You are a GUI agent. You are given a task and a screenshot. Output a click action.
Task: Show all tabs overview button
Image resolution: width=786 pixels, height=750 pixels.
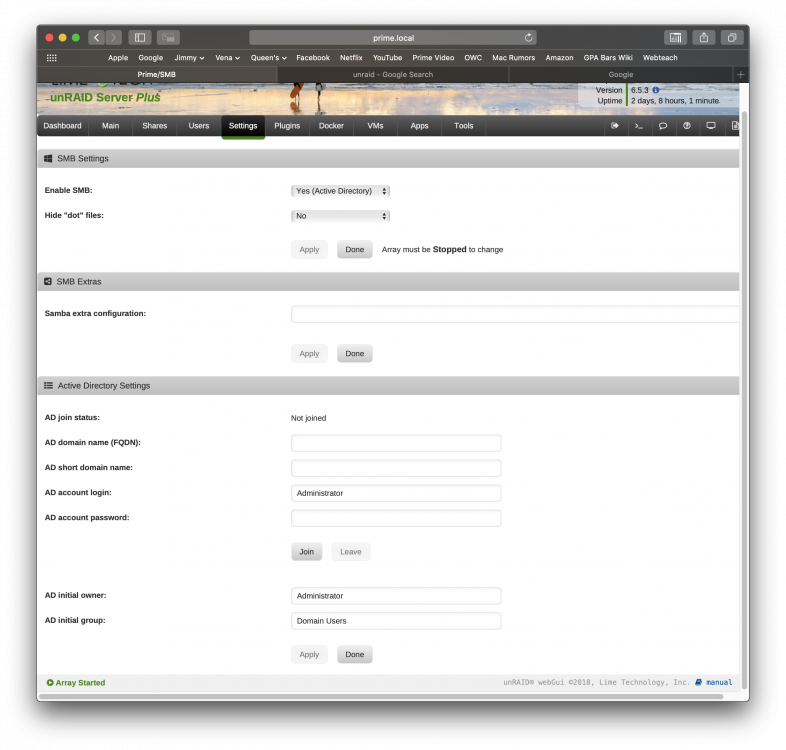[732, 38]
